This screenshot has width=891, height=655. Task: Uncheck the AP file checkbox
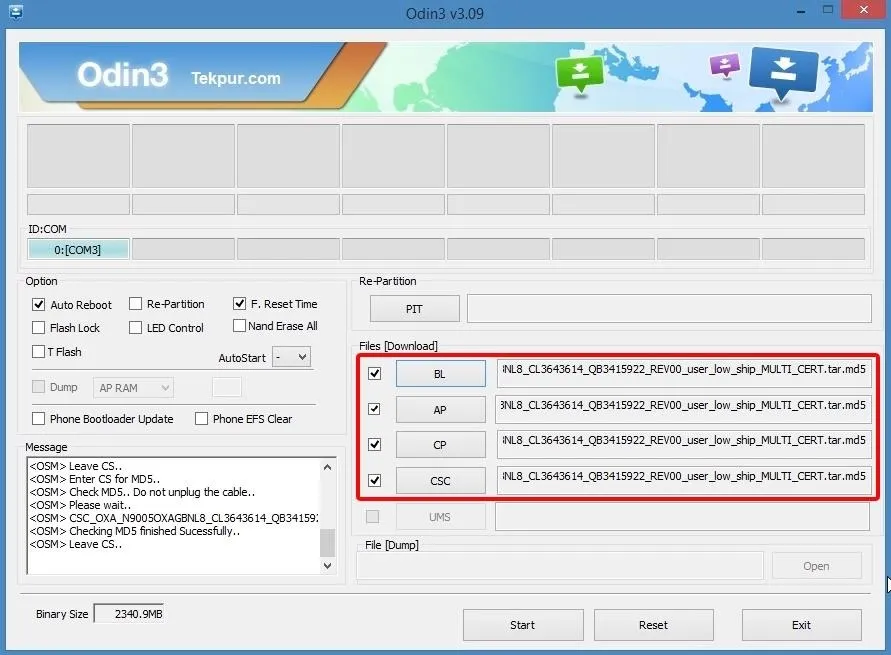coord(374,409)
